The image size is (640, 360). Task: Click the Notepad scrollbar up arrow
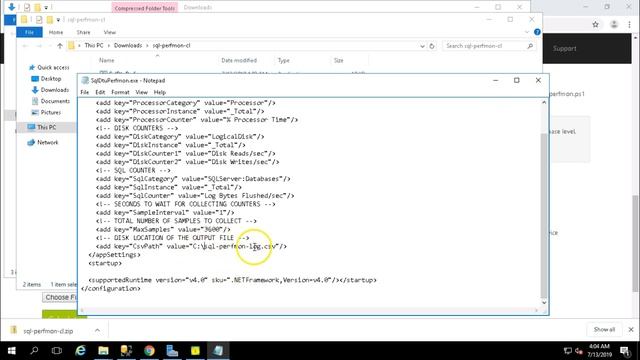(544, 102)
